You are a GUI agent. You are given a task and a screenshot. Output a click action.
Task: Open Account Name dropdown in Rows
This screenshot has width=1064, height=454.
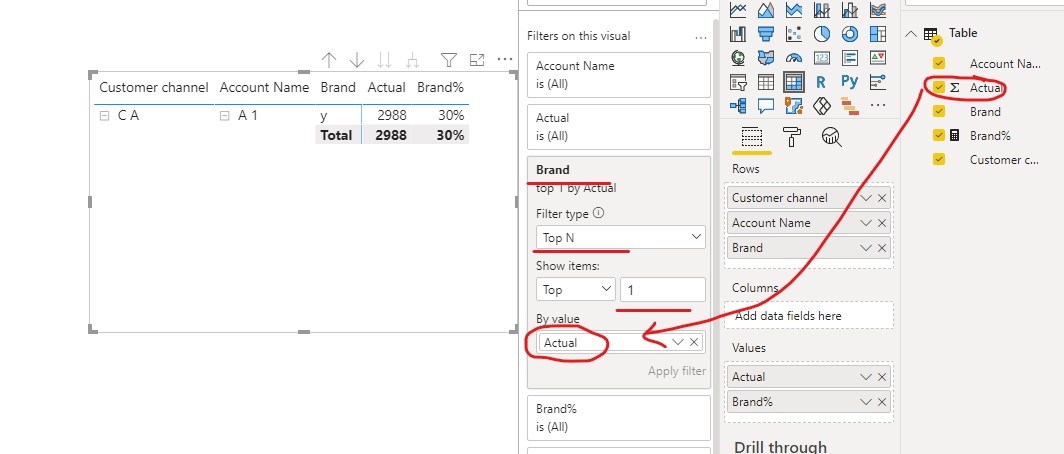click(x=866, y=223)
